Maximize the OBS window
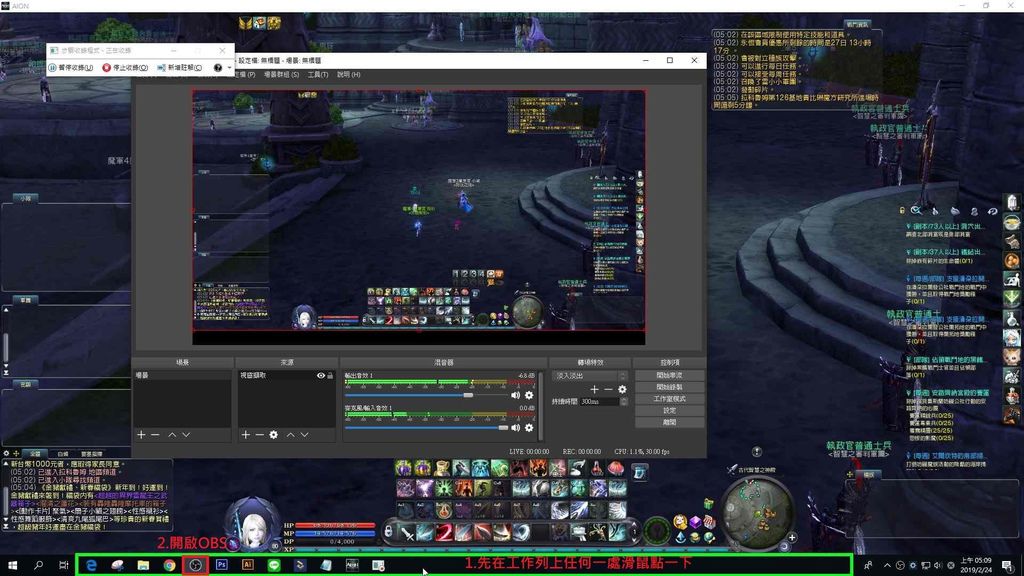Image resolution: width=1024 pixels, height=576 pixels. tap(670, 60)
